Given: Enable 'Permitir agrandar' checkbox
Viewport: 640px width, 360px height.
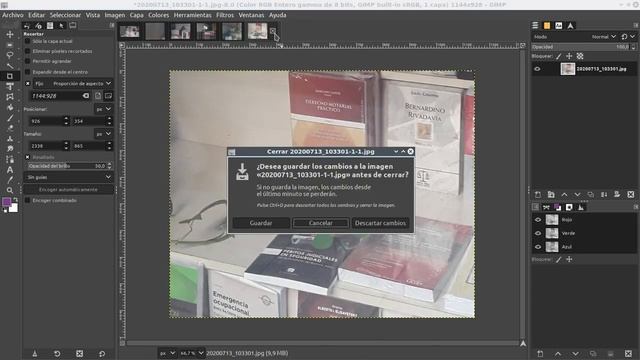Looking at the screenshot, I should point(28,61).
